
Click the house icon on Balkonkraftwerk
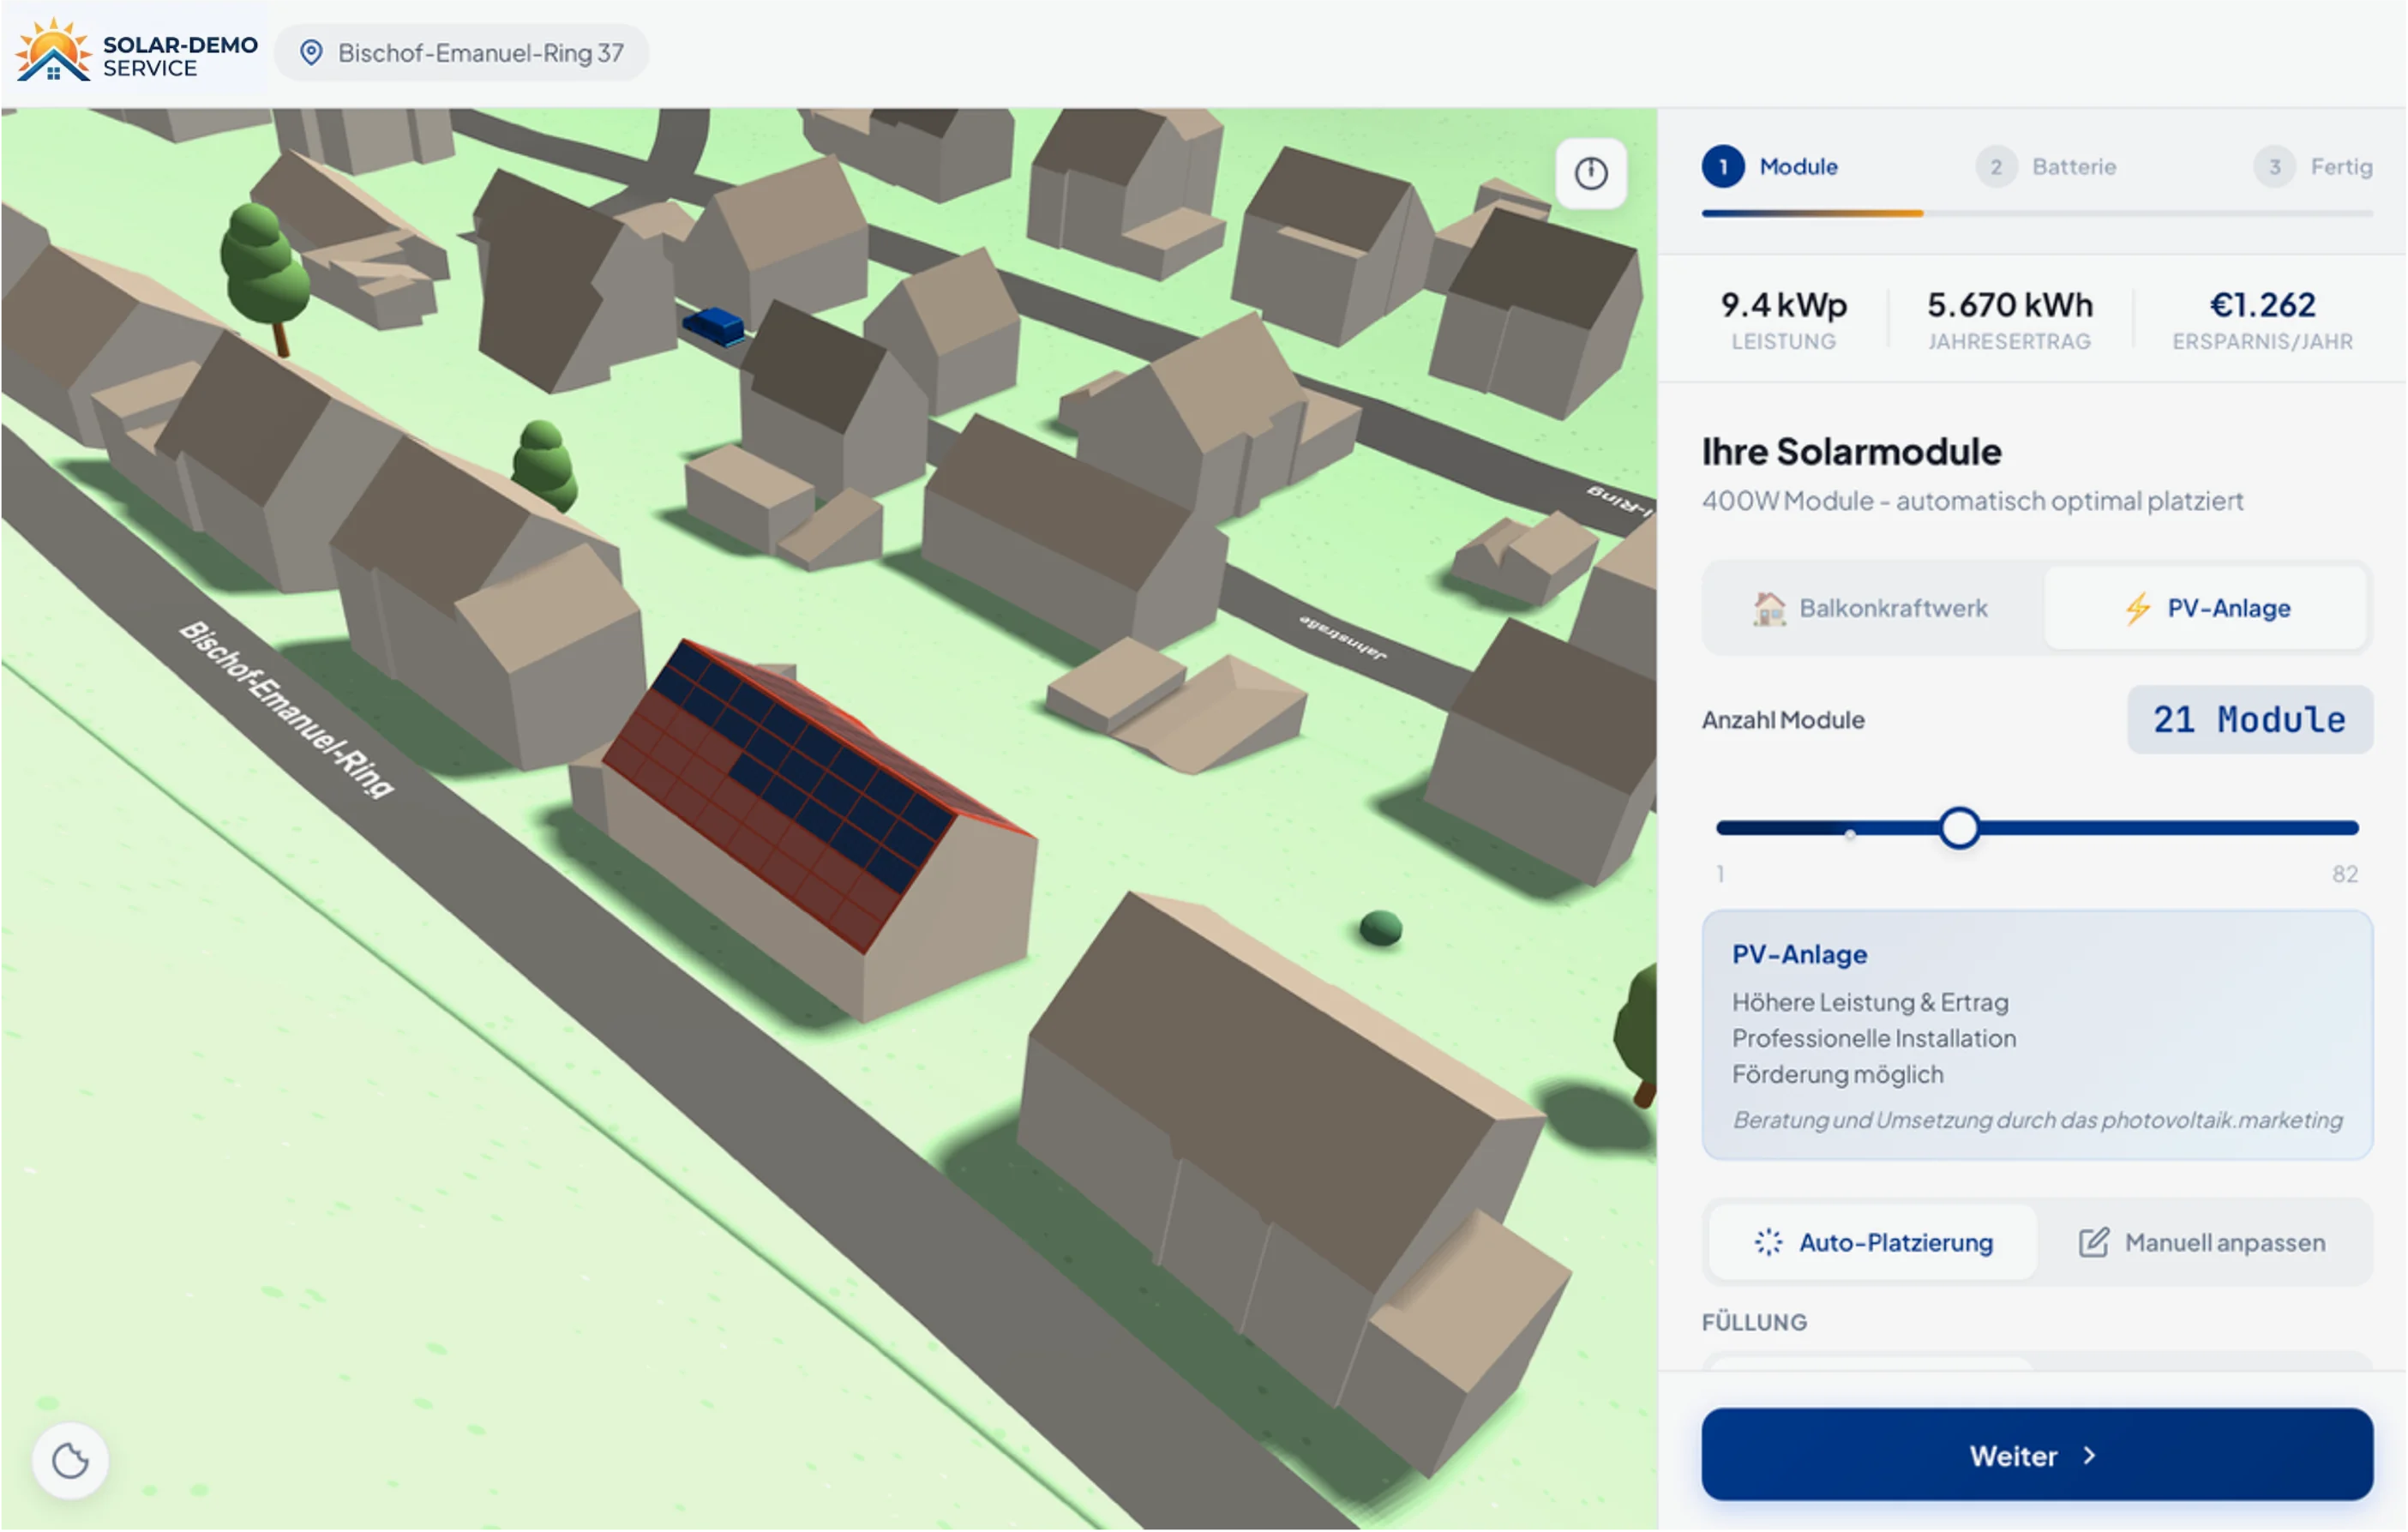1769,608
